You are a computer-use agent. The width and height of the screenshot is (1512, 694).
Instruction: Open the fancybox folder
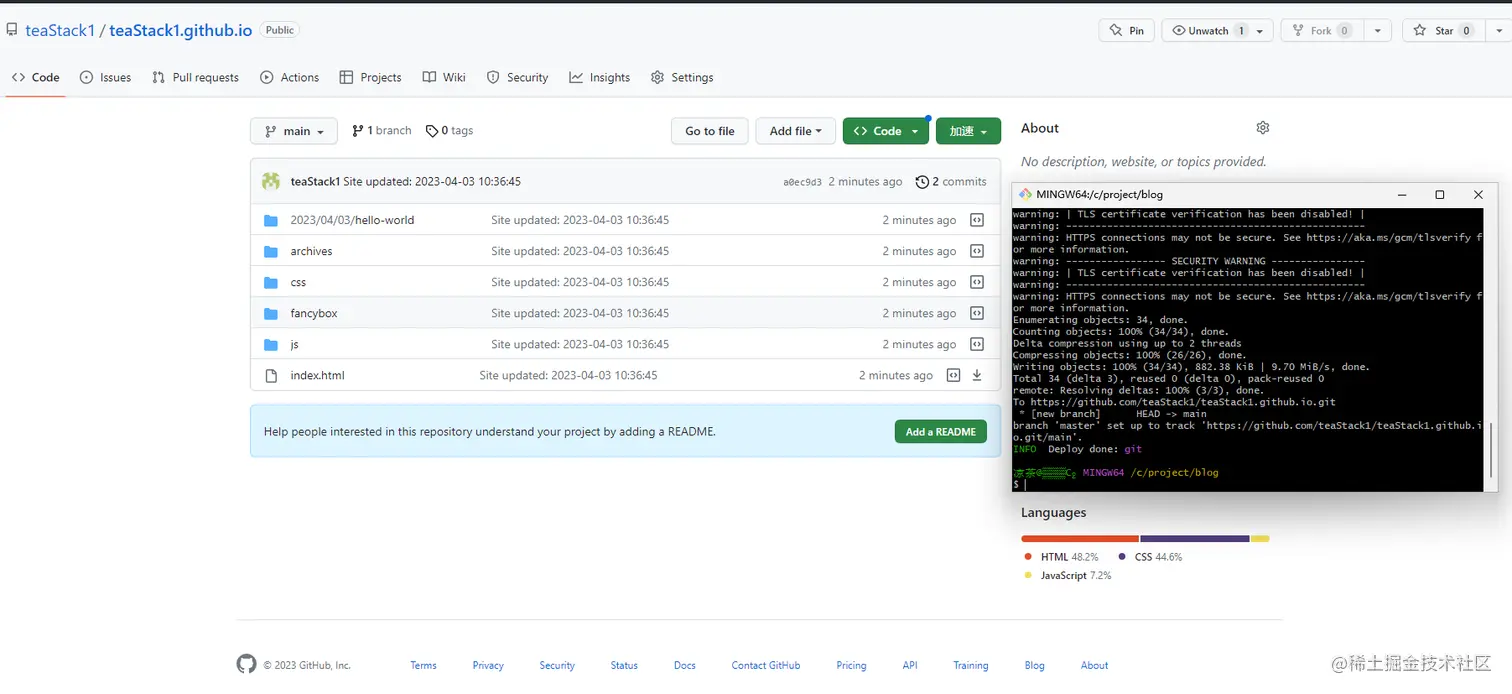coord(314,313)
